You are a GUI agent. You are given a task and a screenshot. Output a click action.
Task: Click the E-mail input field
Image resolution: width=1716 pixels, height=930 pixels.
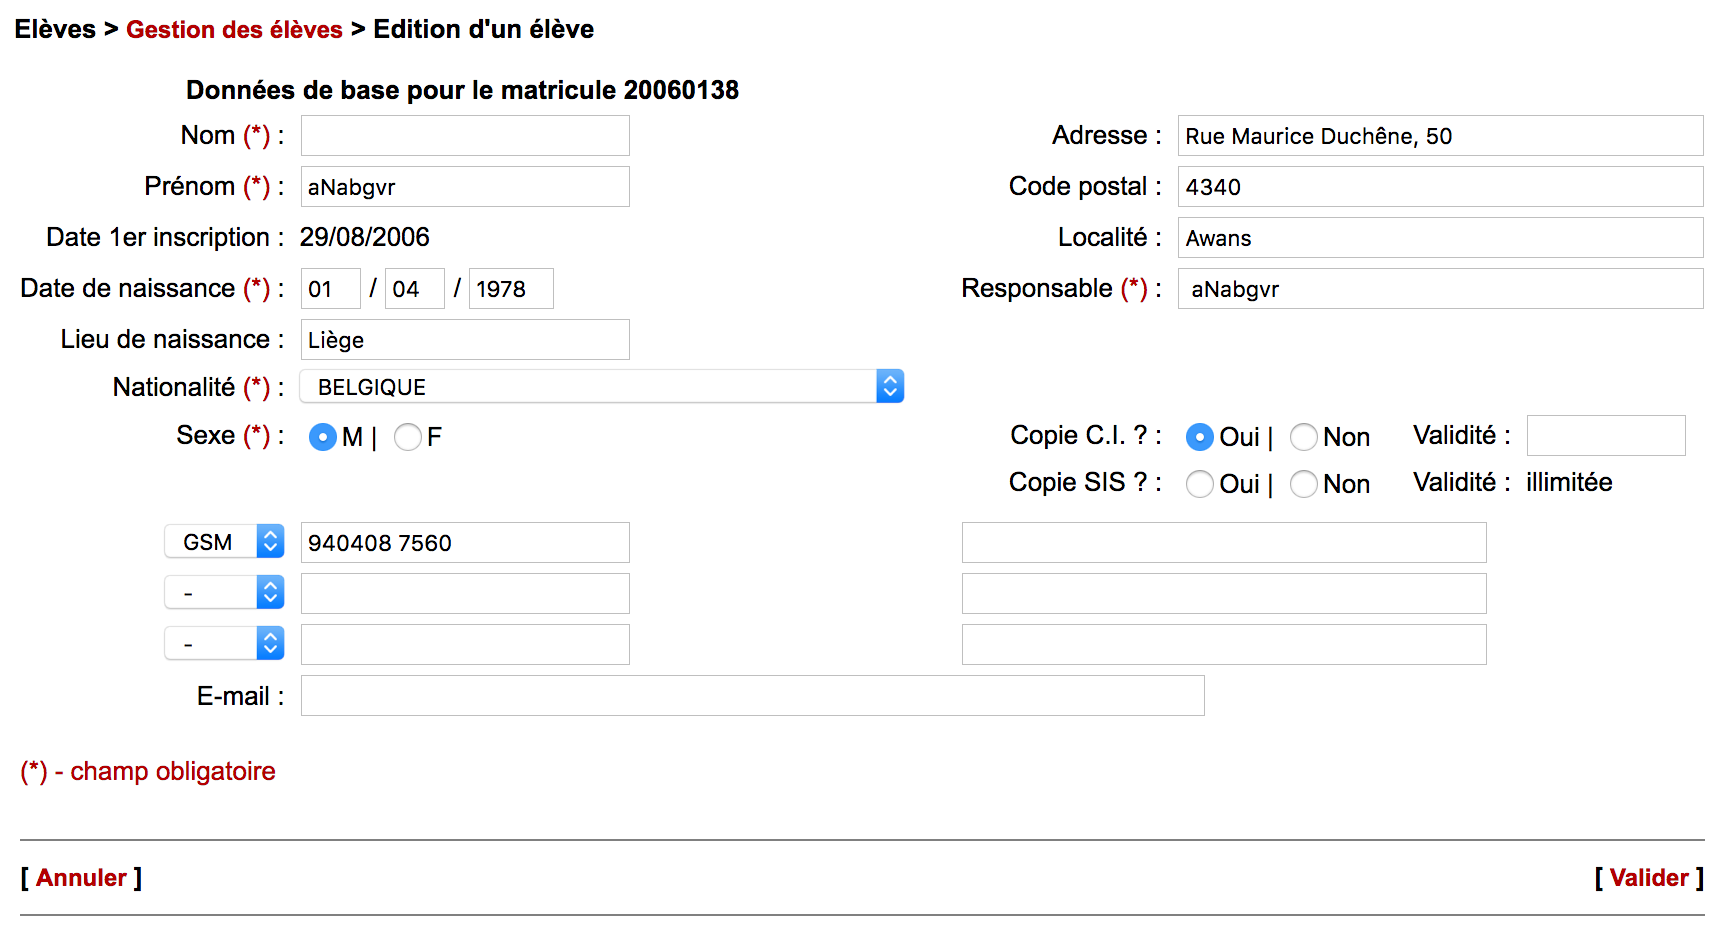click(752, 696)
